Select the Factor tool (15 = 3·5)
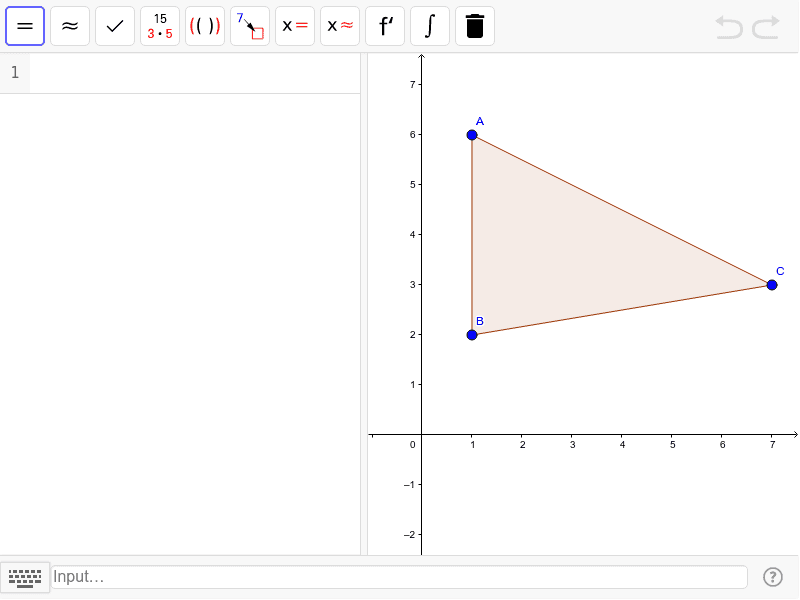Image resolution: width=800 pixels, height=600 pixels. [x=160, y=26]
